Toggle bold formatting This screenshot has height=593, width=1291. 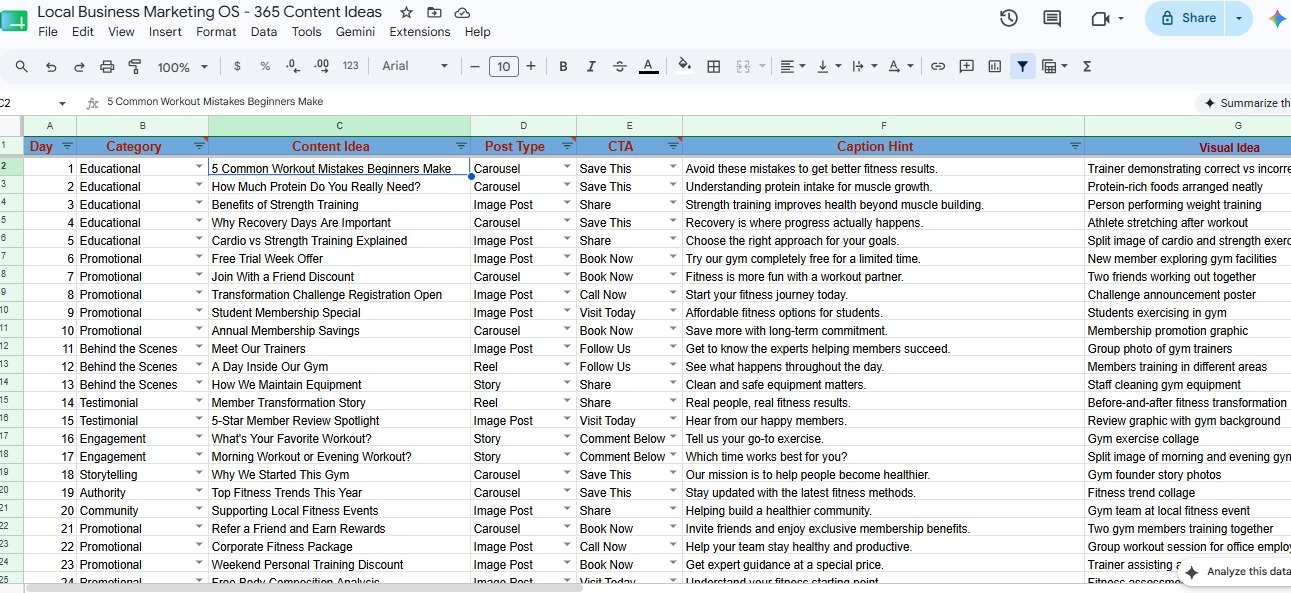coord(564,67)
